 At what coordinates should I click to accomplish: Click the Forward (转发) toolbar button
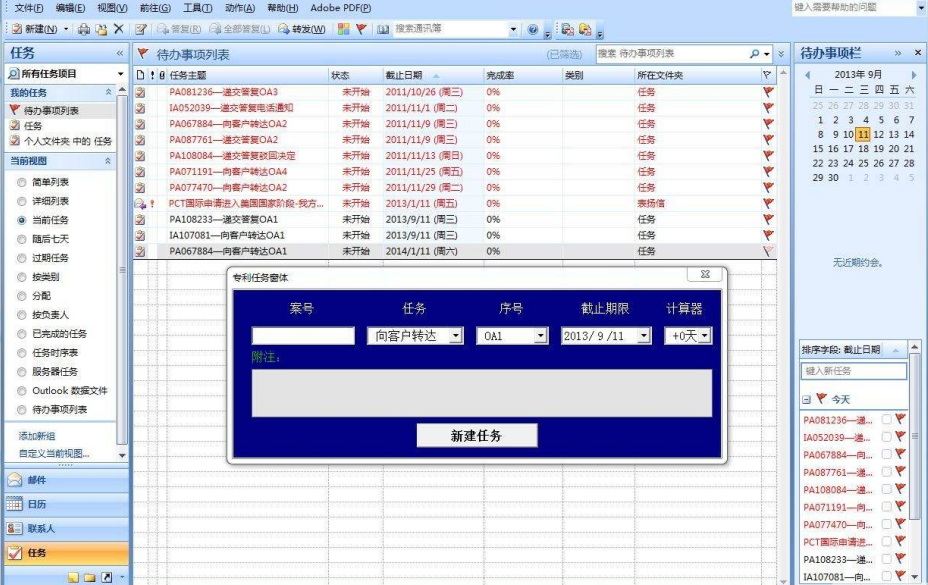302,29
